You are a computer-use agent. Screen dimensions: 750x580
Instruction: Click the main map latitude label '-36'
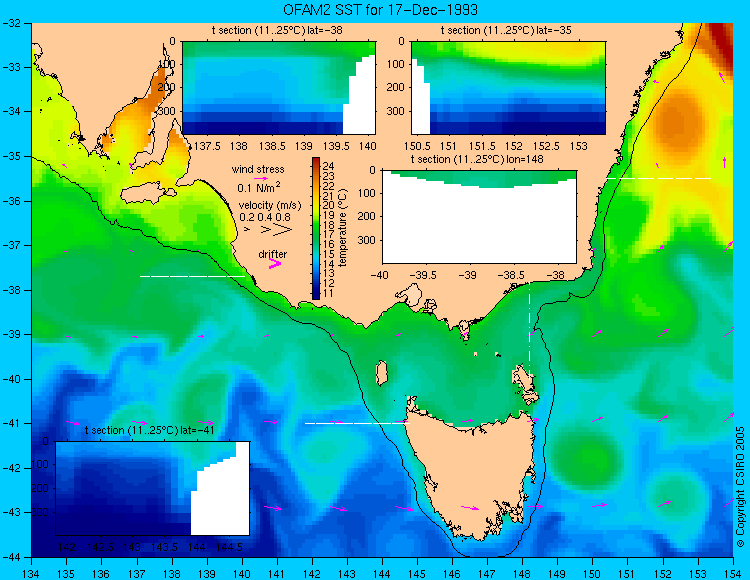(11, 201)
